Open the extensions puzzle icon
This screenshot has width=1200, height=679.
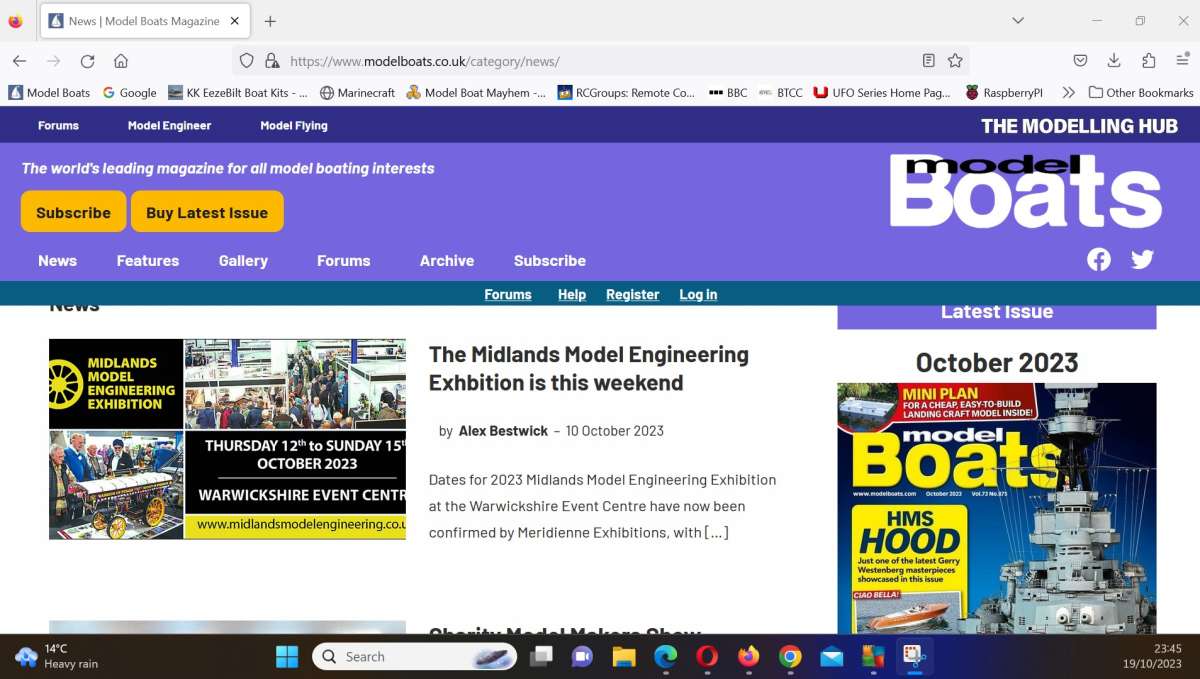pos(1148,61)
